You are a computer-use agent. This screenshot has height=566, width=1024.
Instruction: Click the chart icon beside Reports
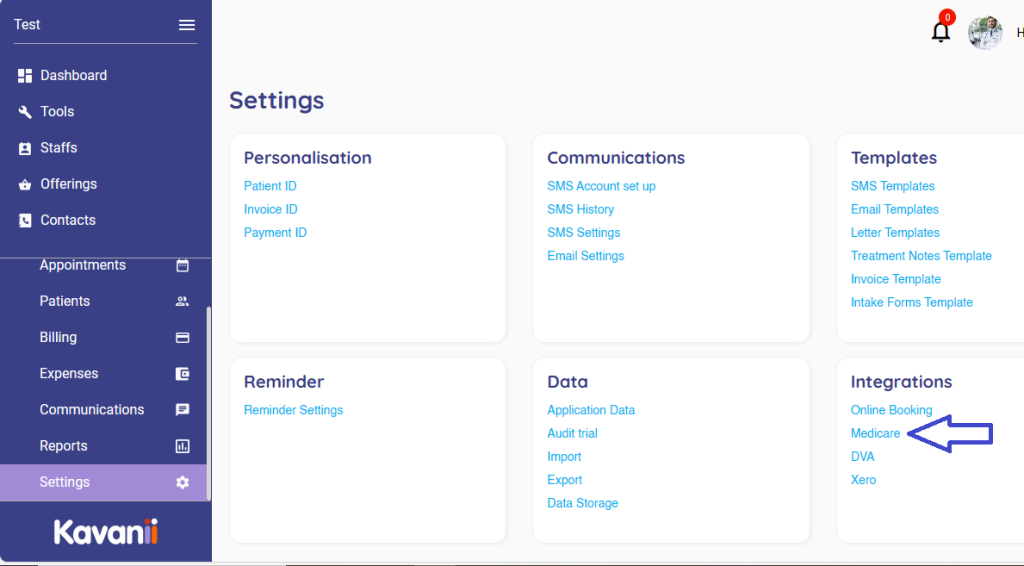click(182, 446)
